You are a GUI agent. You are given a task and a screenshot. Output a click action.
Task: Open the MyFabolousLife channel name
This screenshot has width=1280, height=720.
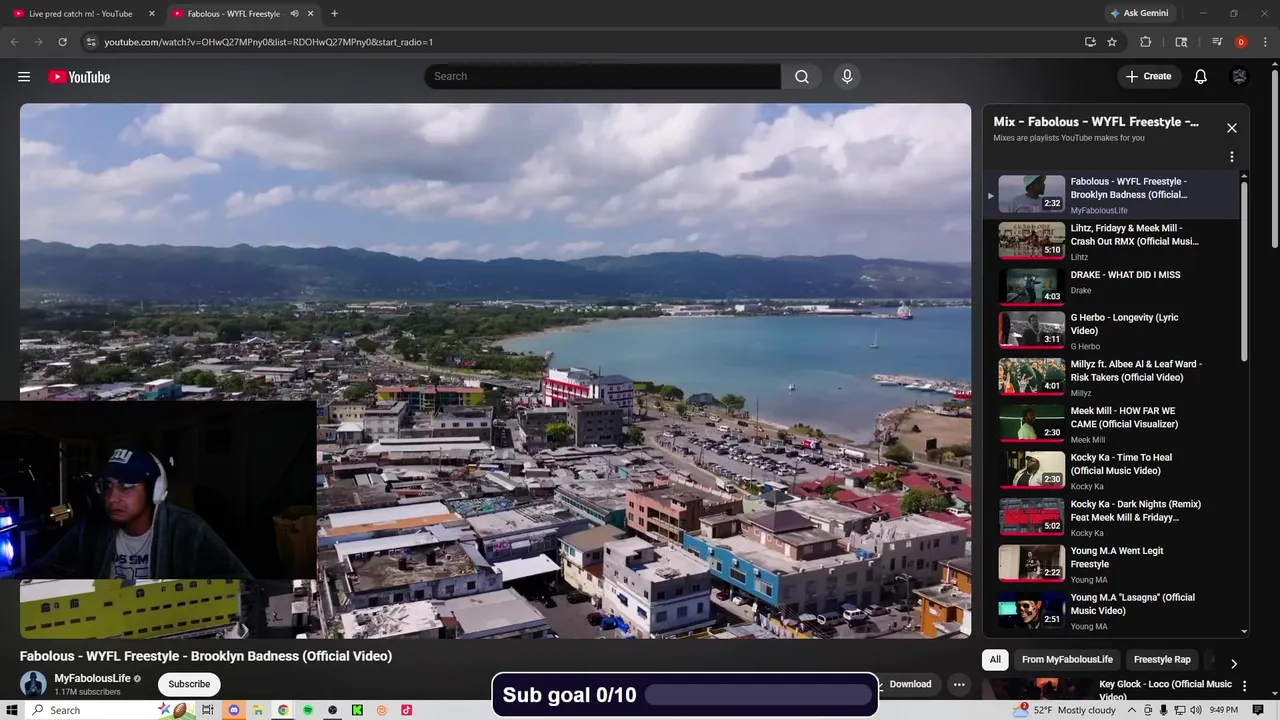tap(92, 678)
